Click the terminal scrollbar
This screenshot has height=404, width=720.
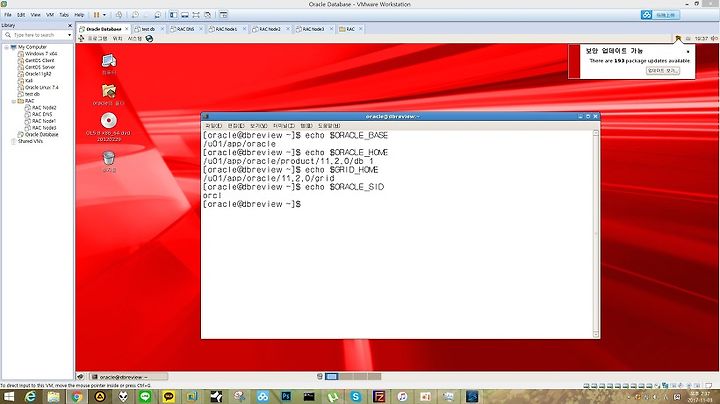click(x=596, y=234)
